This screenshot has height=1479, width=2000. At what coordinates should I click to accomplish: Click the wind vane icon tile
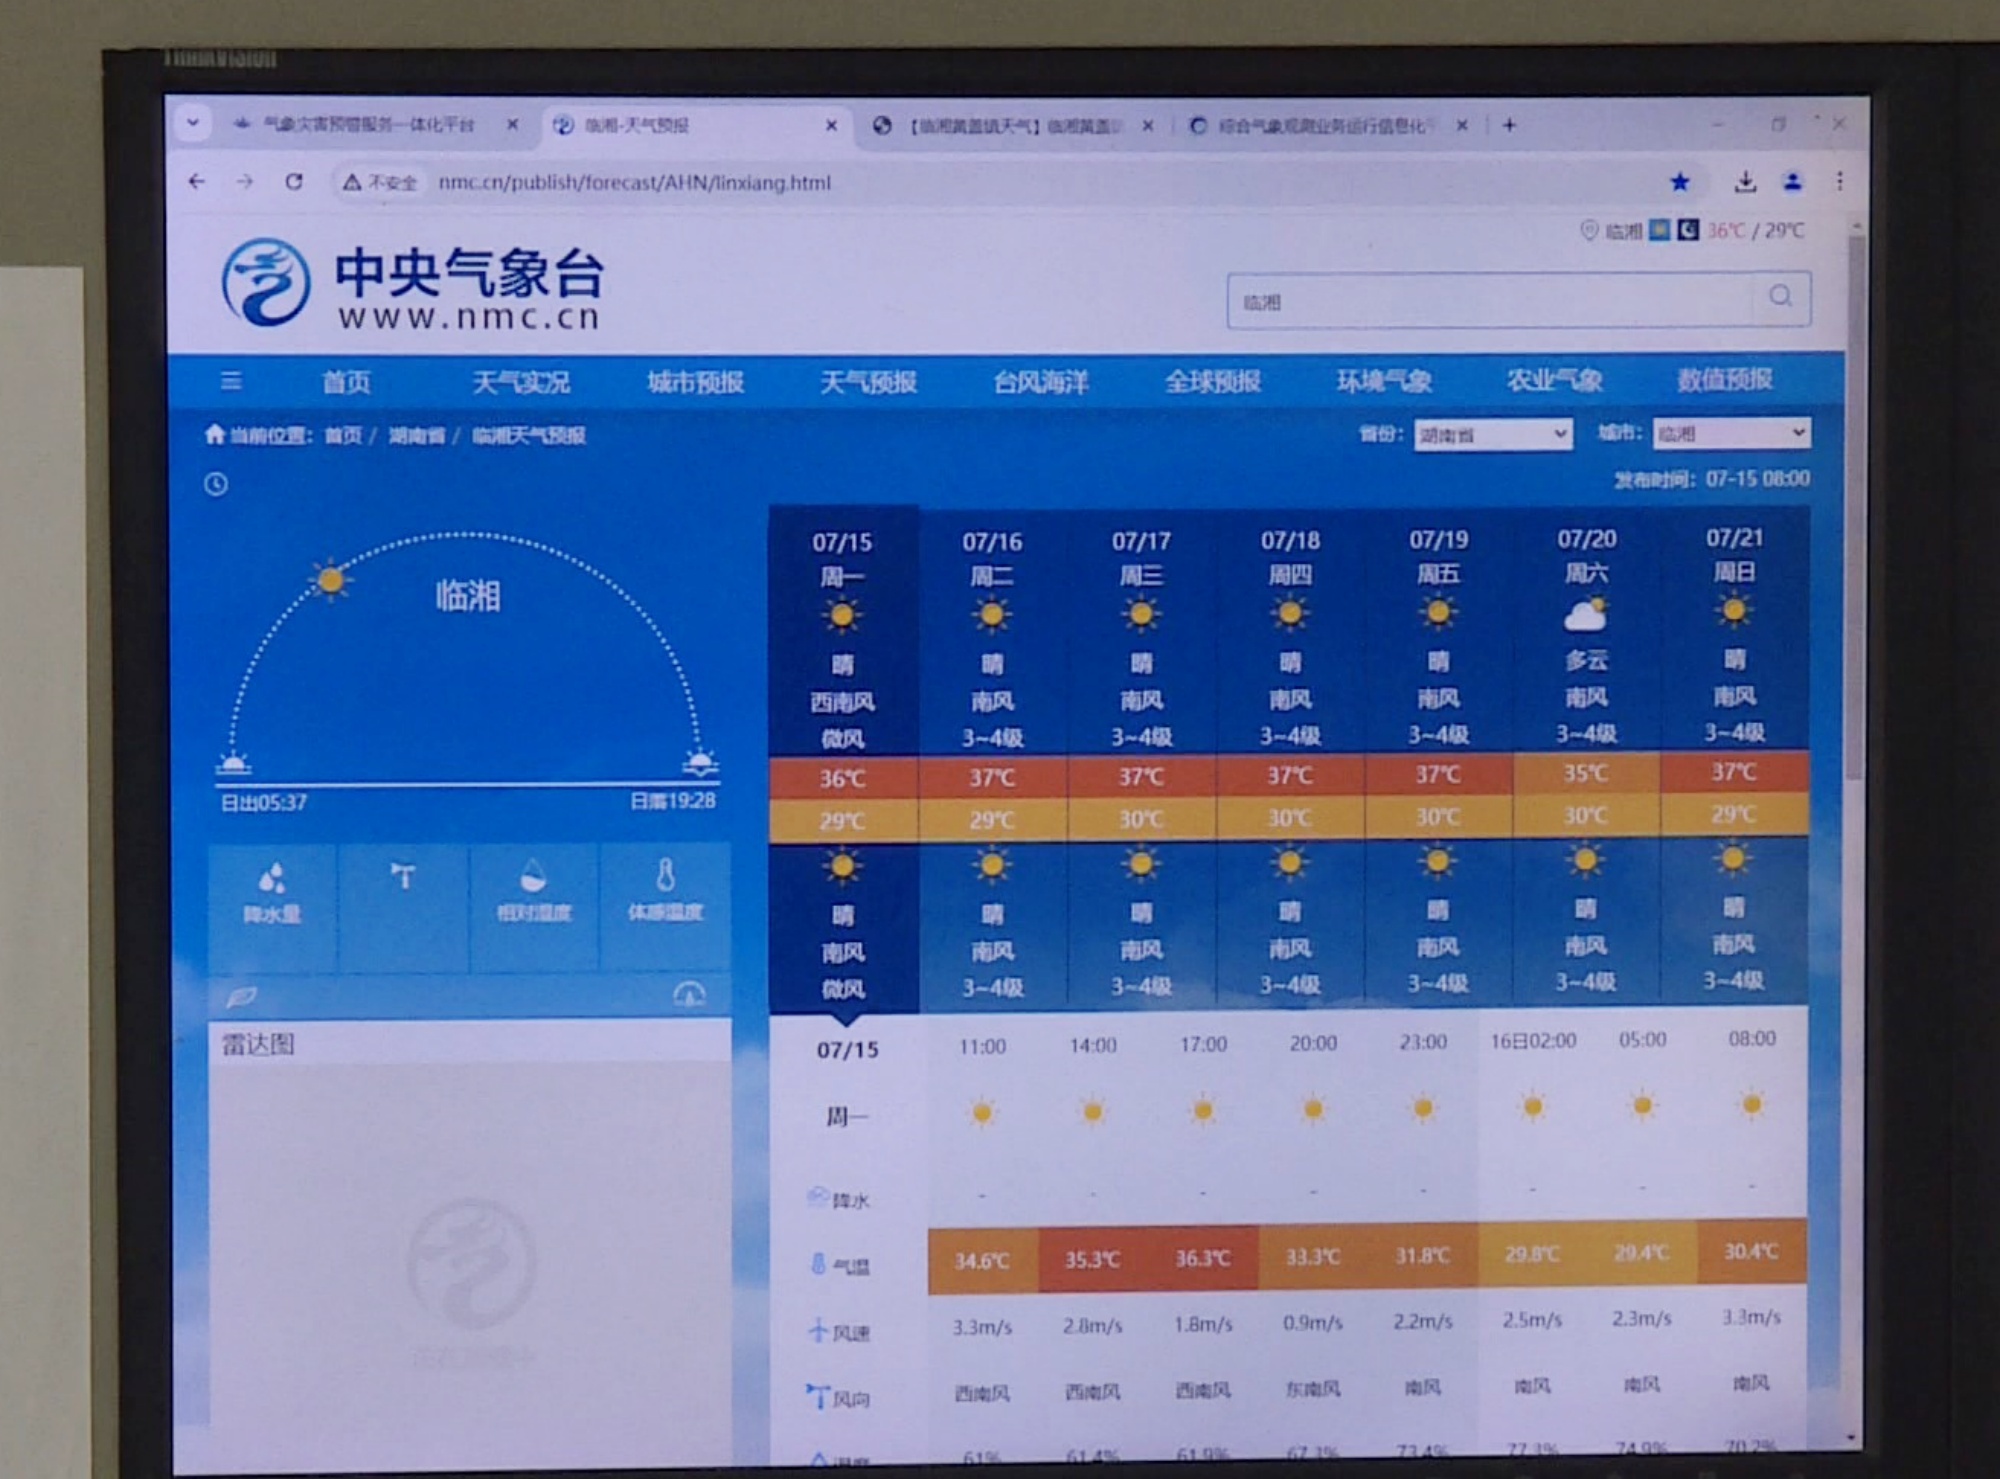tap(403, 877)
